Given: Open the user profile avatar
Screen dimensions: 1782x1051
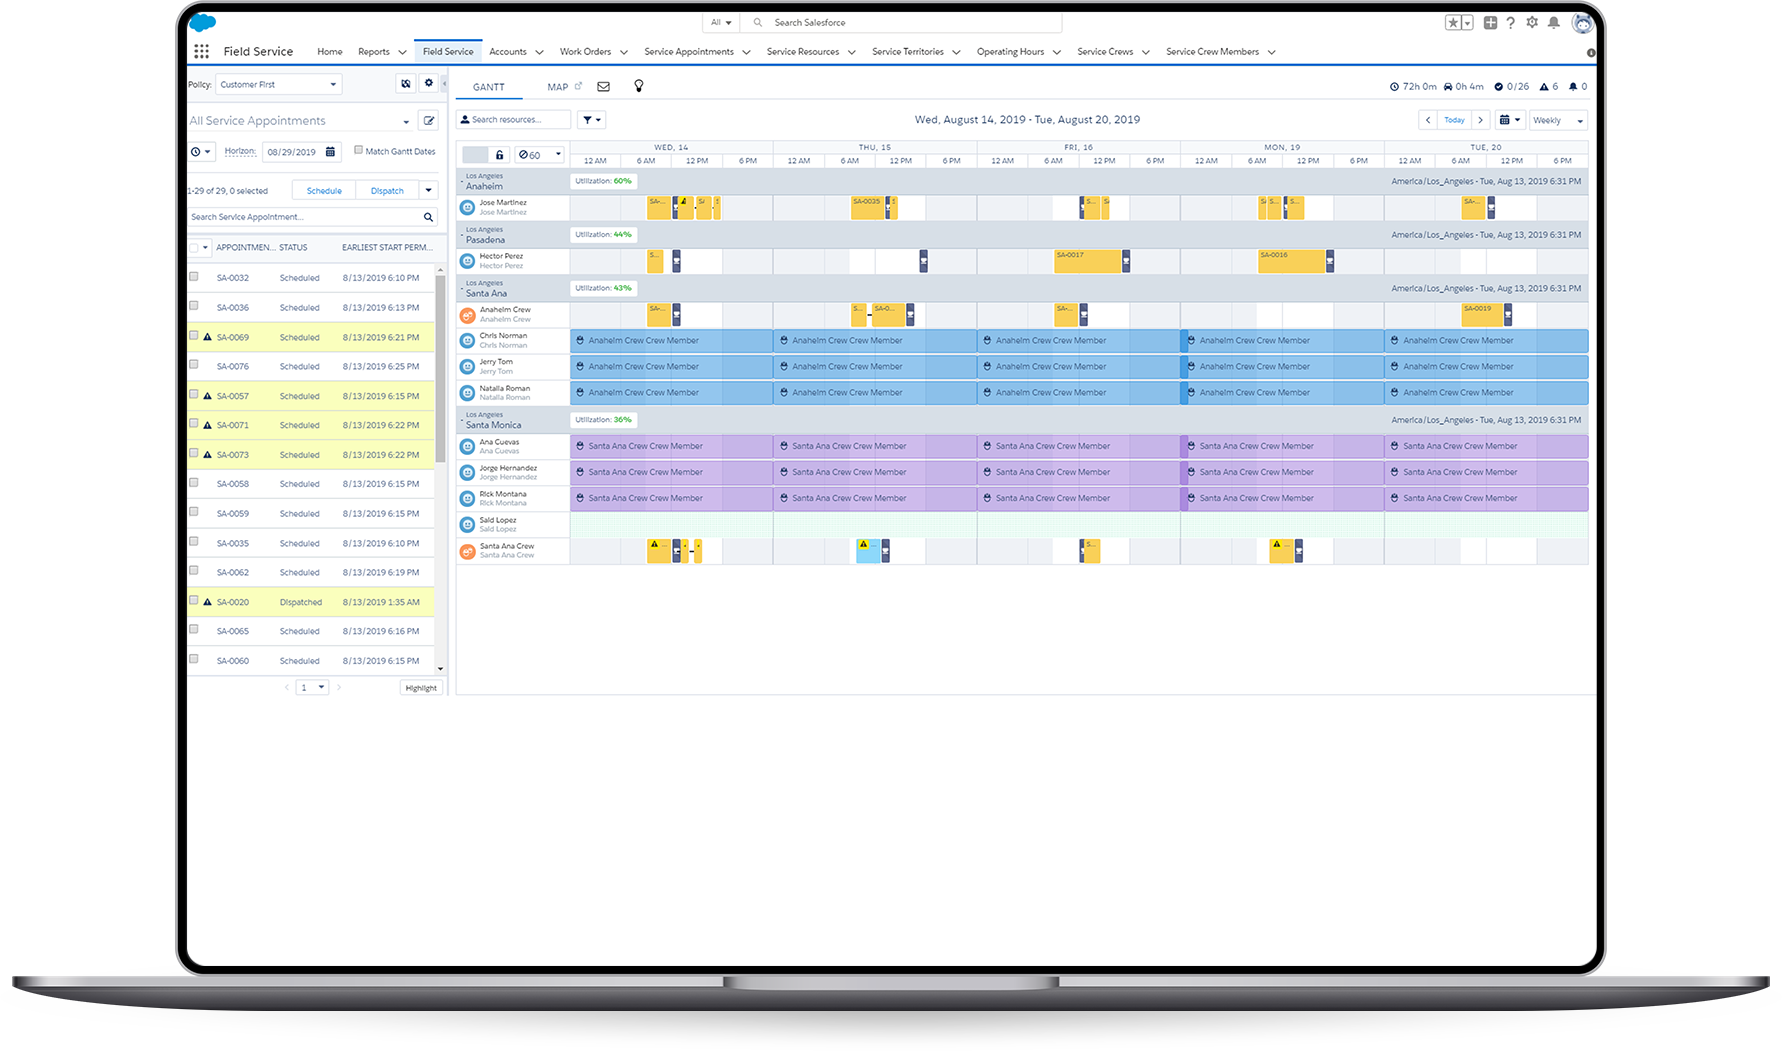Looking at the screenshot, I should [x=1582, y=22].
